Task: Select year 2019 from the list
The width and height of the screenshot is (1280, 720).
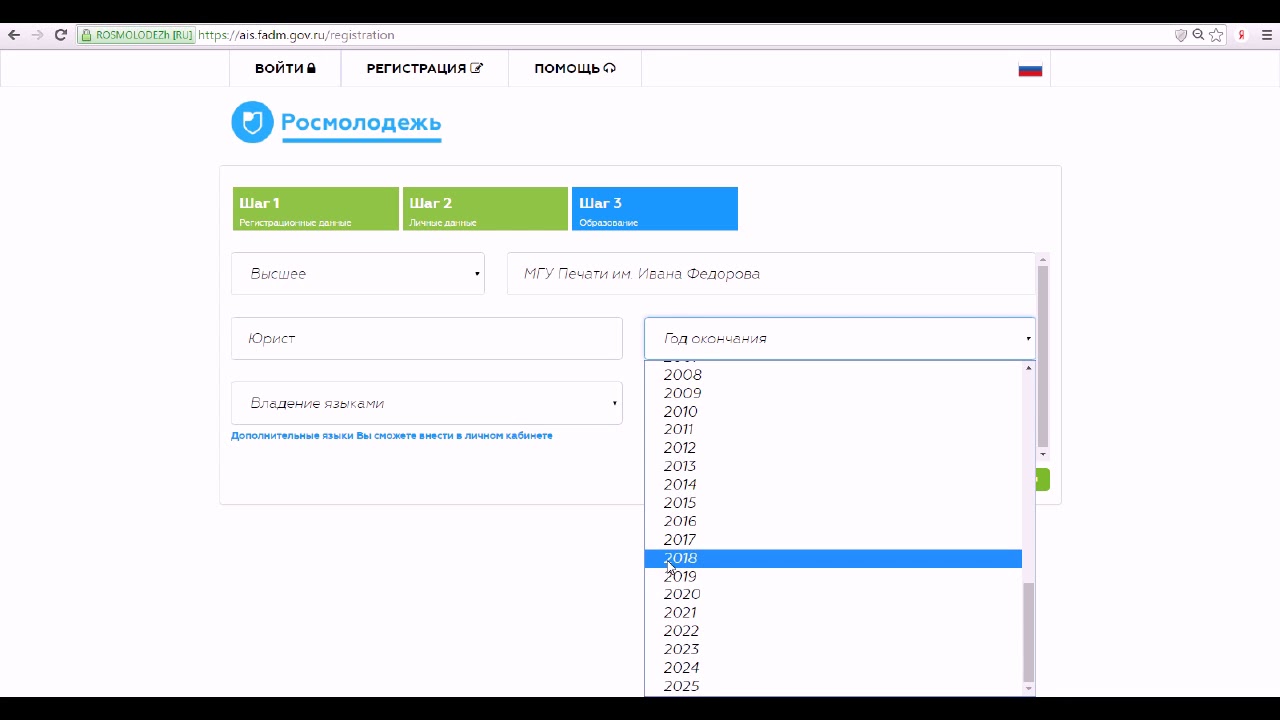Action: pos(833,576)
